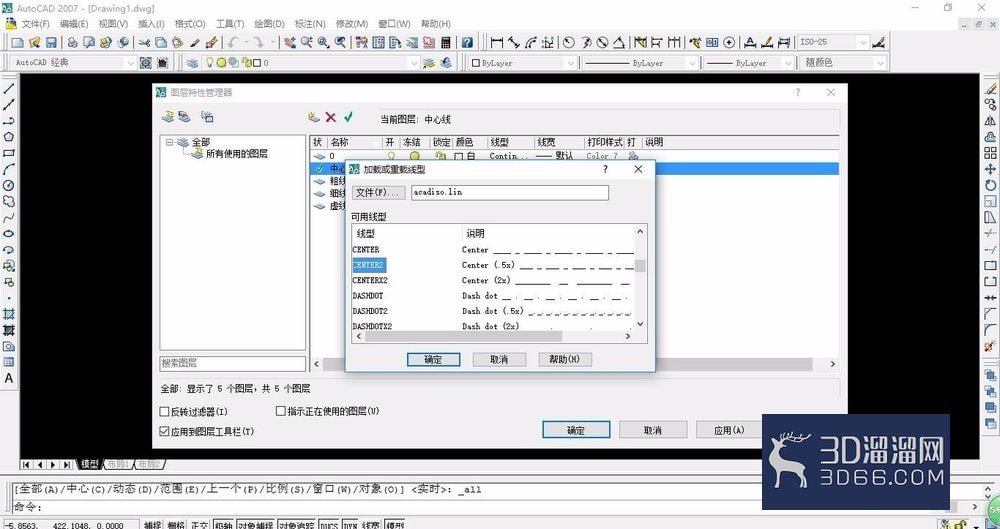Click the acadiso.lin file name field
This screenshot has width=1000, height=529.
[x=510, y=192]
